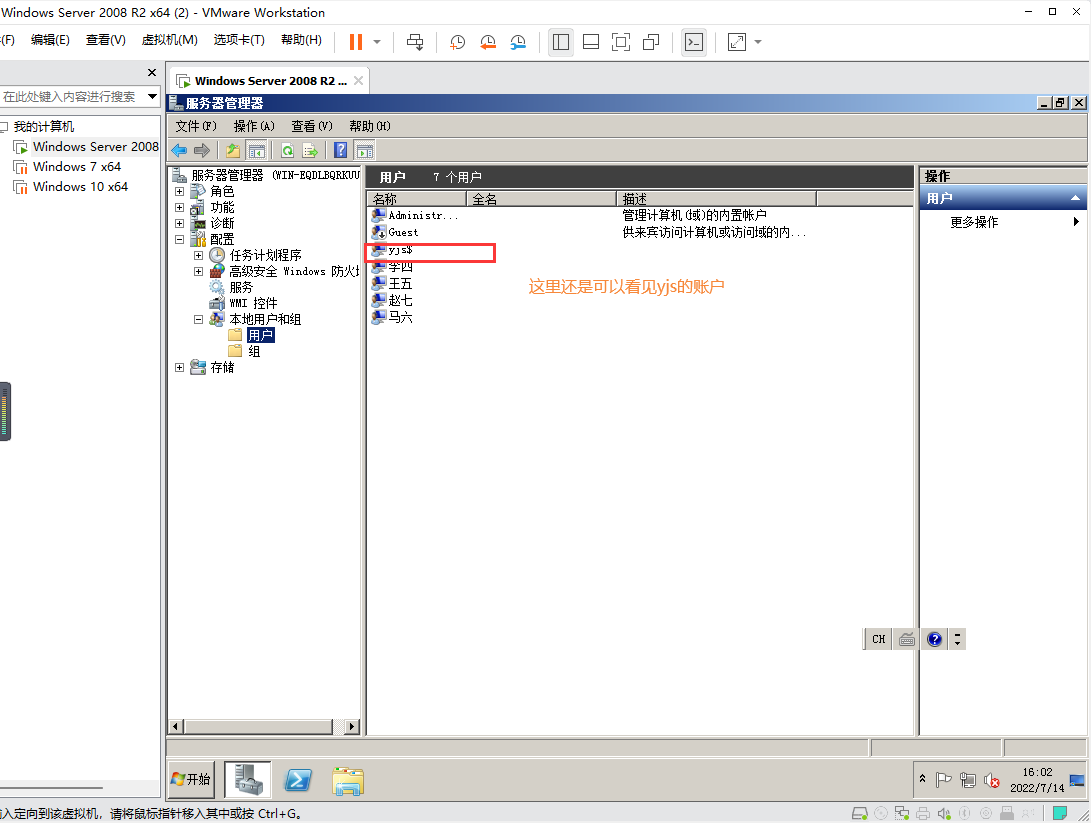Expand the 功能 tree node
1091x823 pixels.
(x=180, y=207)
